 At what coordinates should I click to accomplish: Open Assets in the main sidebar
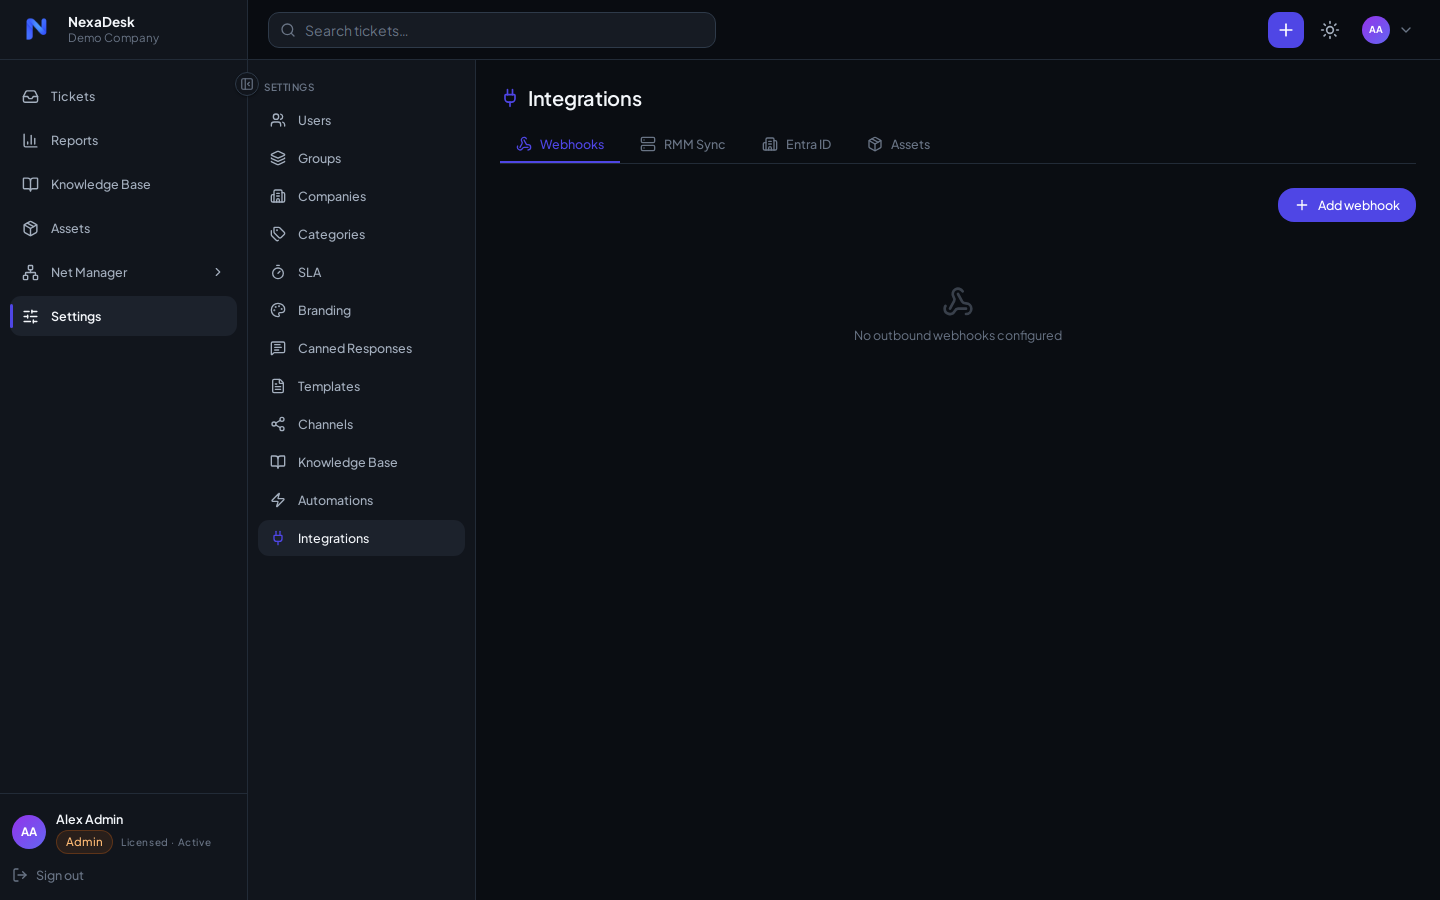coord(123,228)
